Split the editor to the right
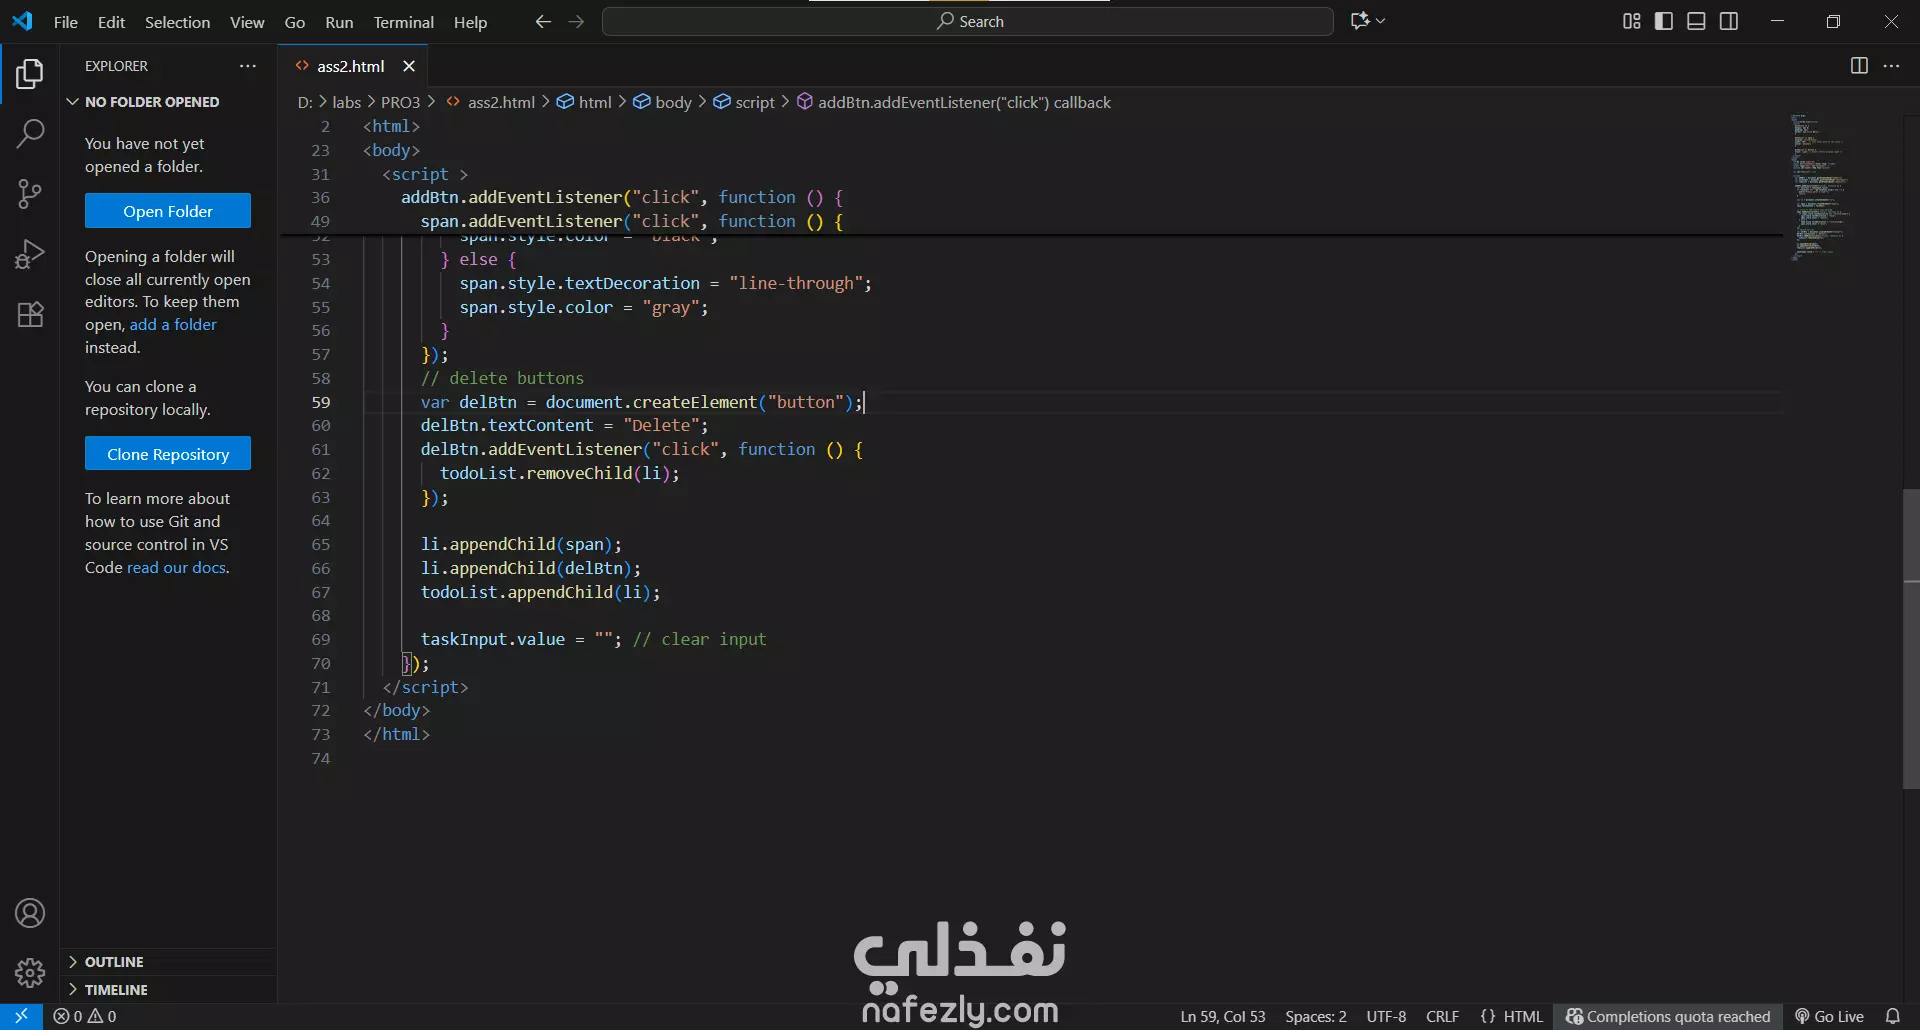Image resolution: width=1920 pixels, height=1030 pixels. [x=1859, y=66]
